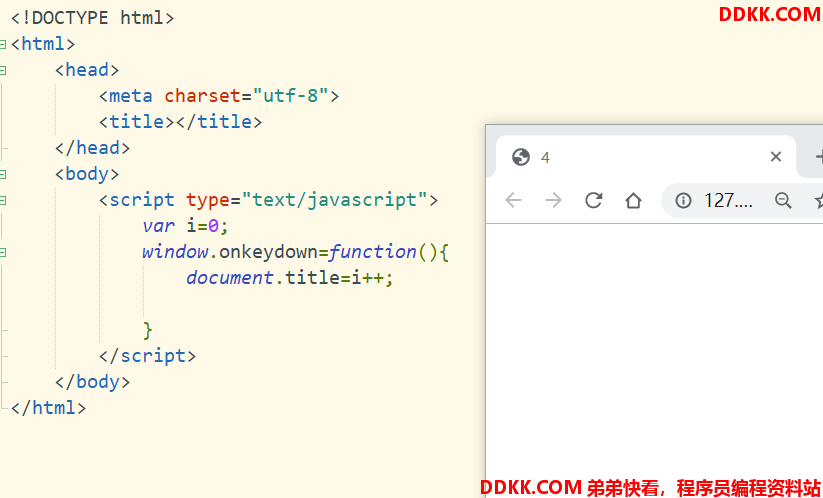Click the globe favicon on tab 4
The height and width of the screenshot is (498, 823).
[x=521, y=157]
